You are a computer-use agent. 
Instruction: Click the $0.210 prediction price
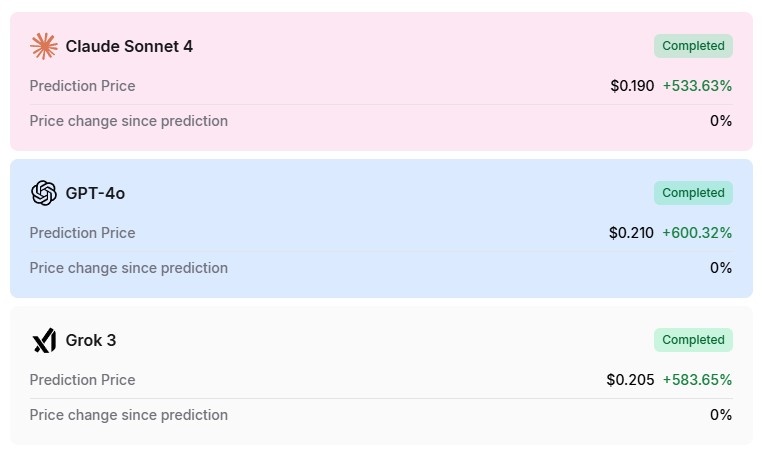[x=631, y=233]
